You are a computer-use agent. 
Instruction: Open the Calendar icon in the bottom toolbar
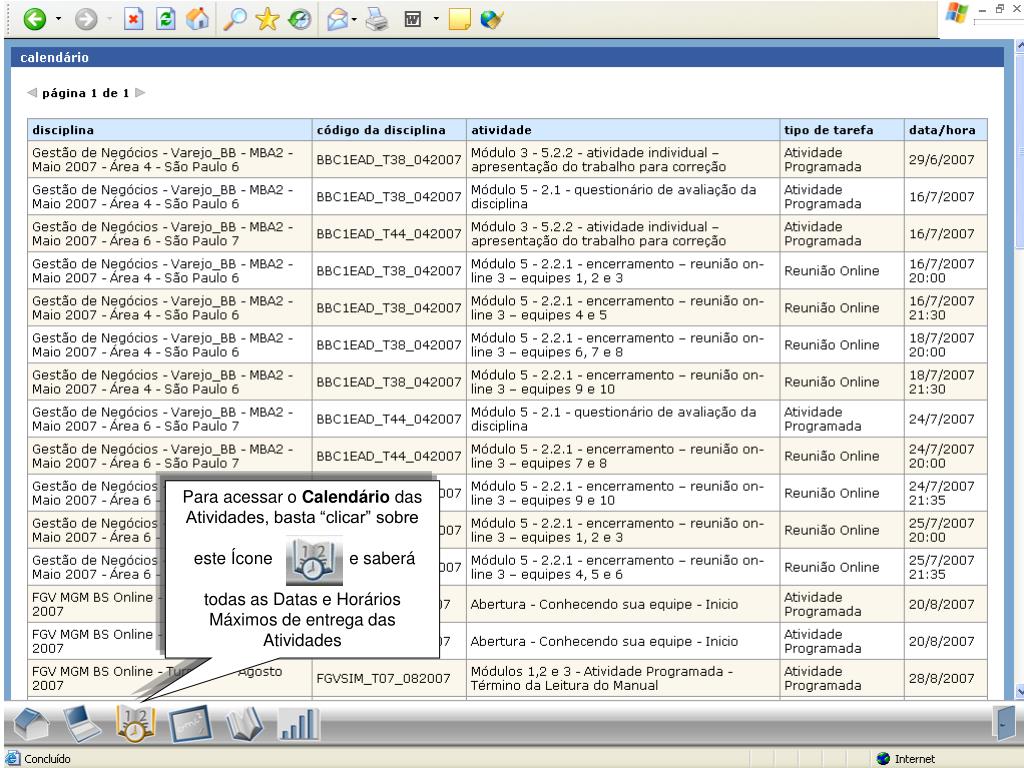click(136, 724)
